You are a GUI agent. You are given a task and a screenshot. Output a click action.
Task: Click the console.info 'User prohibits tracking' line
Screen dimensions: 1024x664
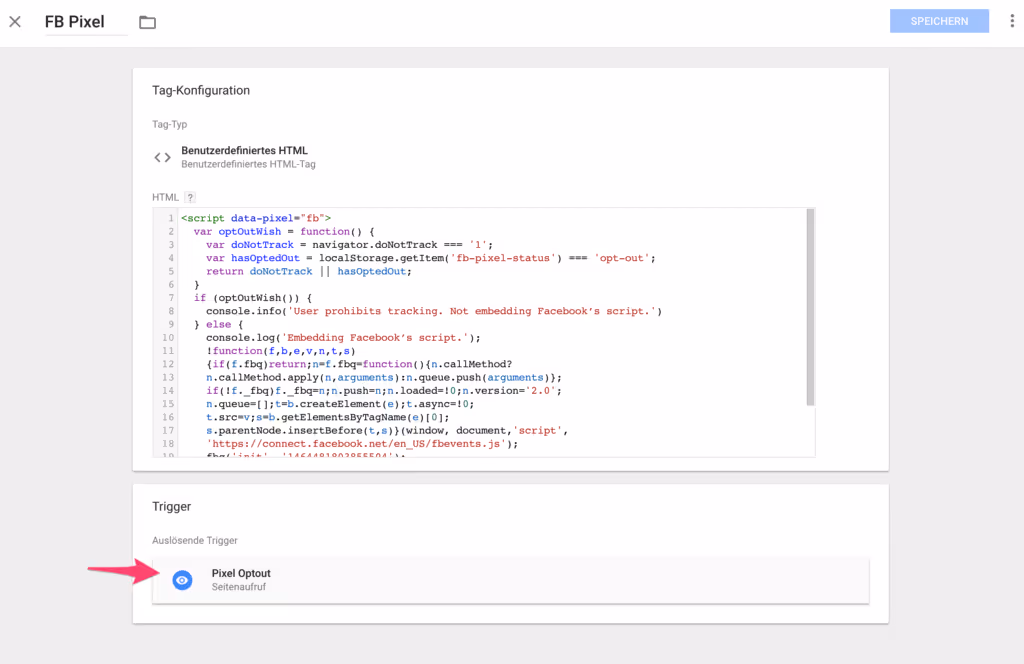point(434,311)
